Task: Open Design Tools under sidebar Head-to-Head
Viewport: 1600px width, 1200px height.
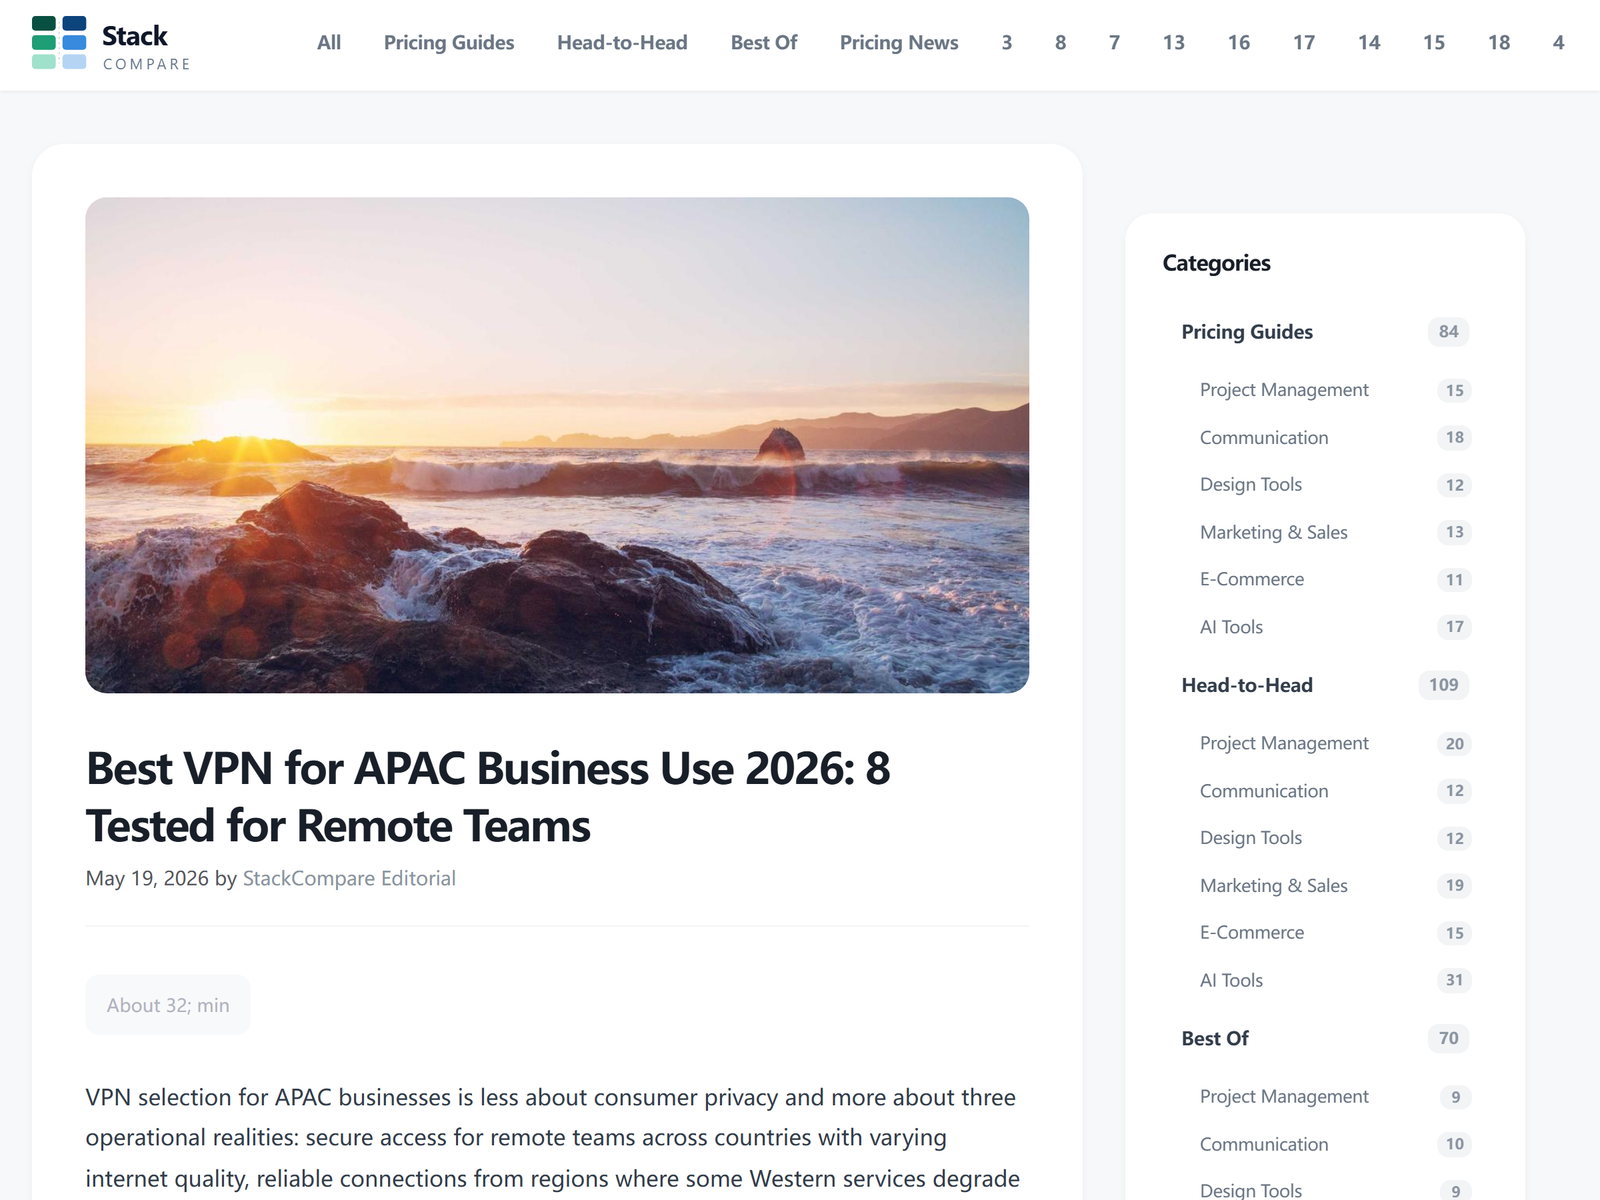Action: pos(1251,838)
